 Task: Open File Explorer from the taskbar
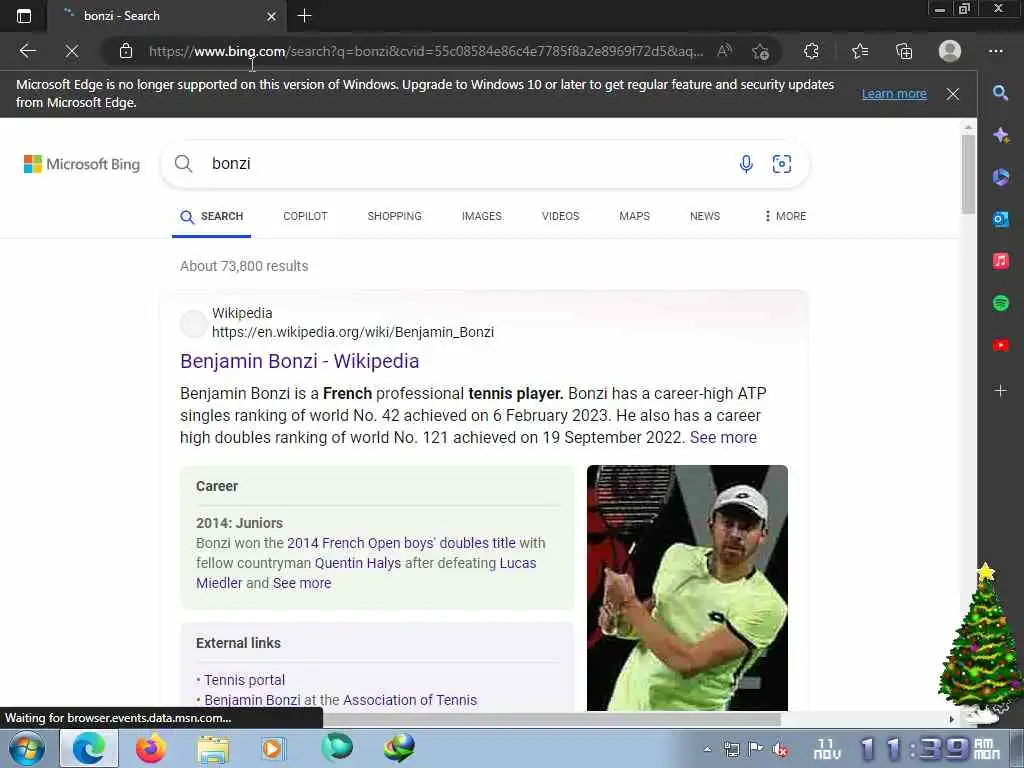point(213,749)
